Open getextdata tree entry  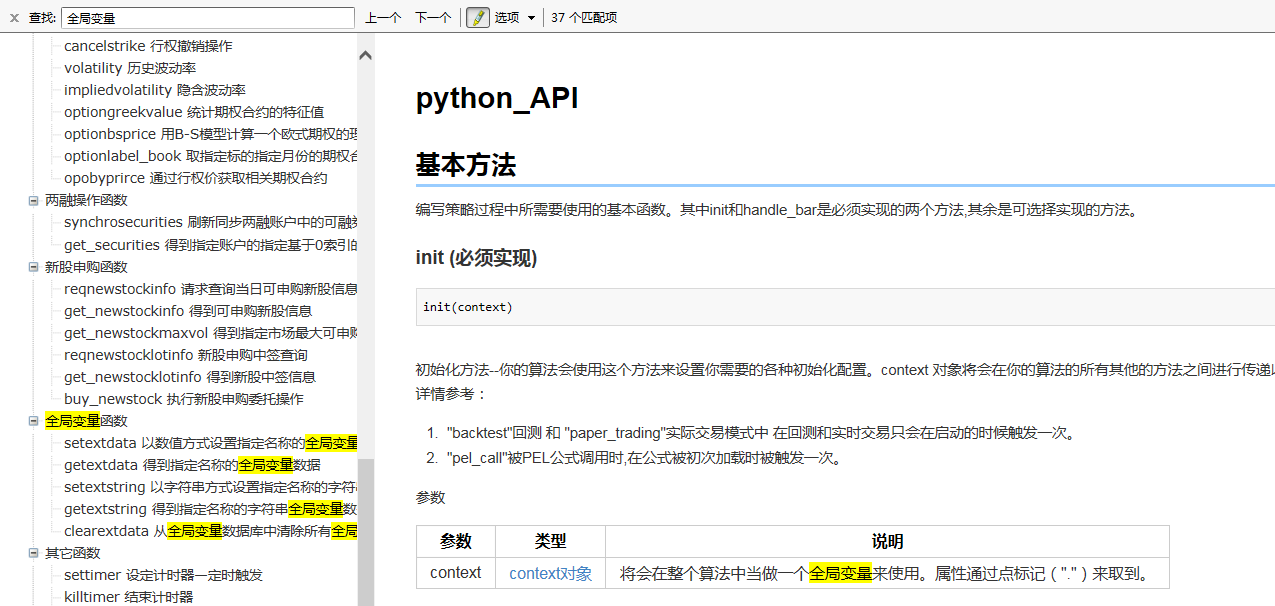pyautogui.click(x=192, y=465)
